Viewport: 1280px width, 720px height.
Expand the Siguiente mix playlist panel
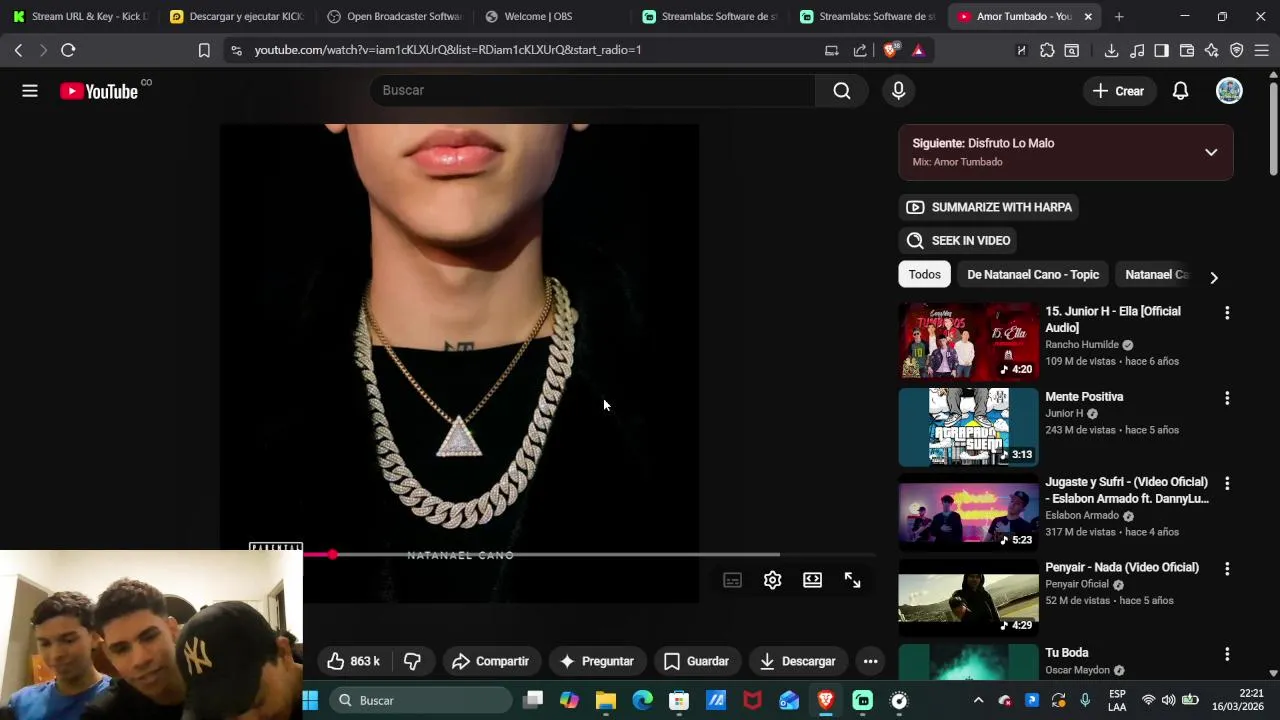(1211, 152)
